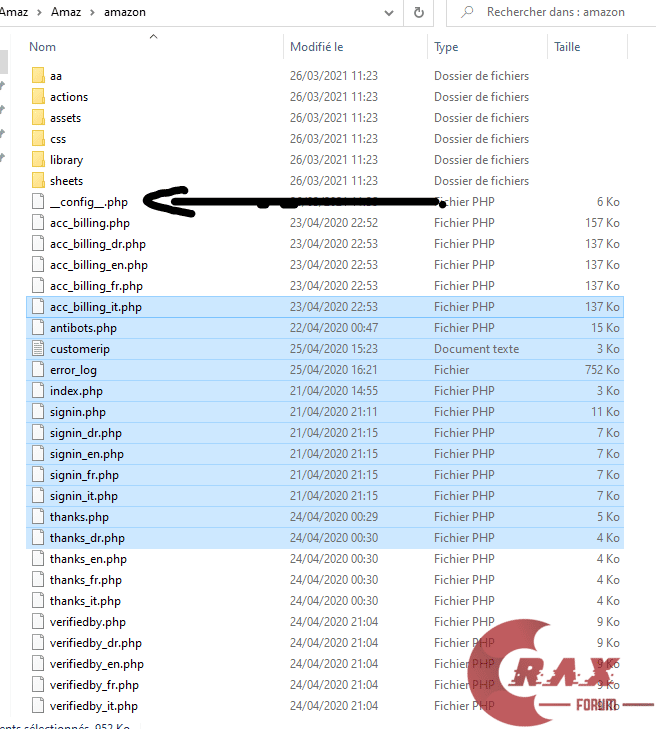656x729 pixels.
Task: Click the acc_billing_en.php file icon
Action: (x=38, y=264)
